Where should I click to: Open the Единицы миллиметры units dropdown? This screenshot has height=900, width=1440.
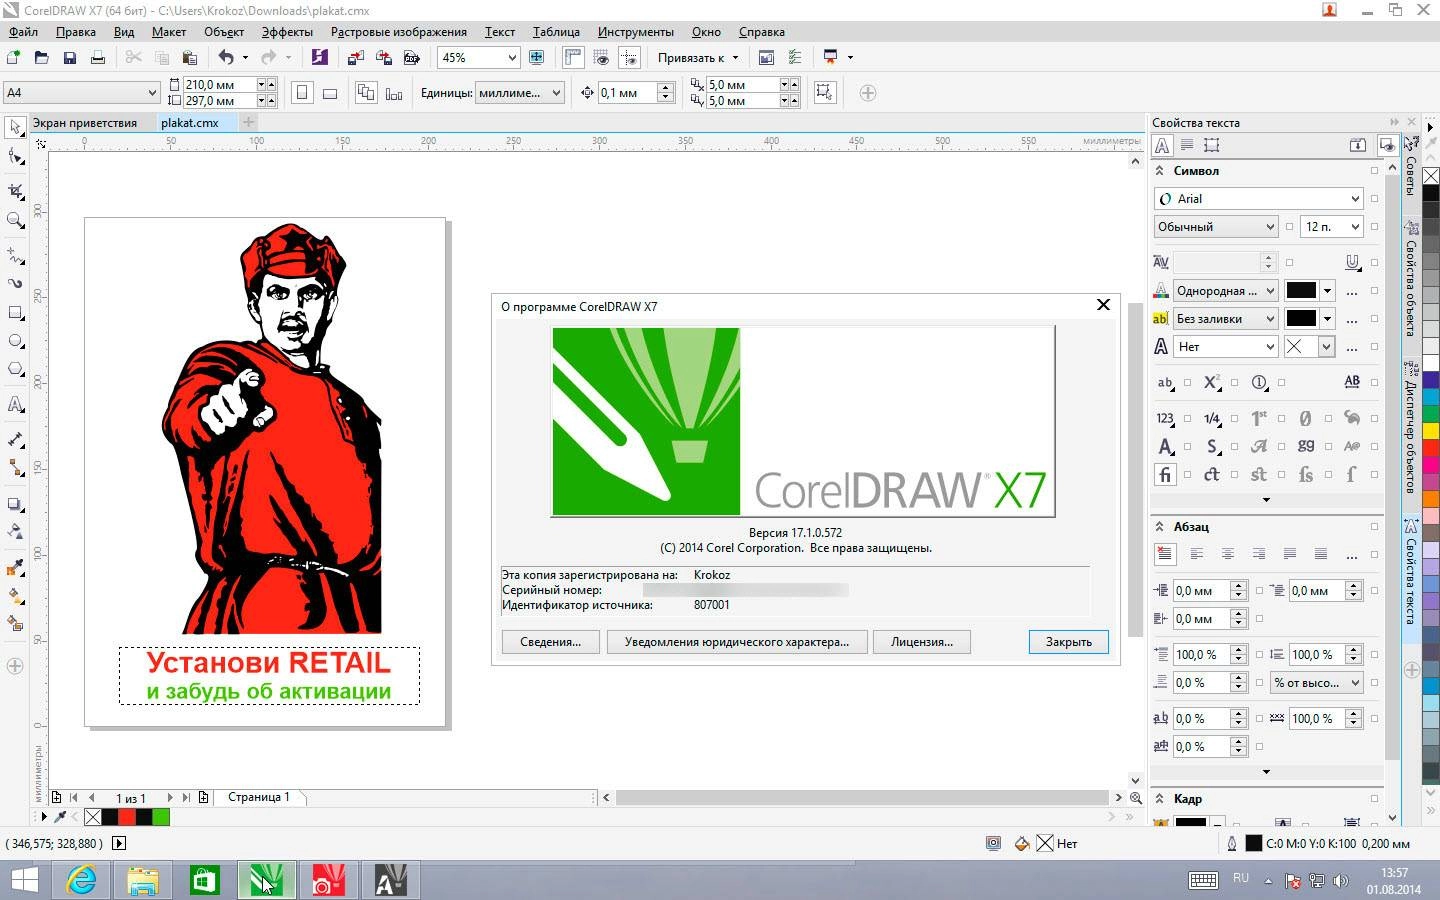(x=557, y=93)
